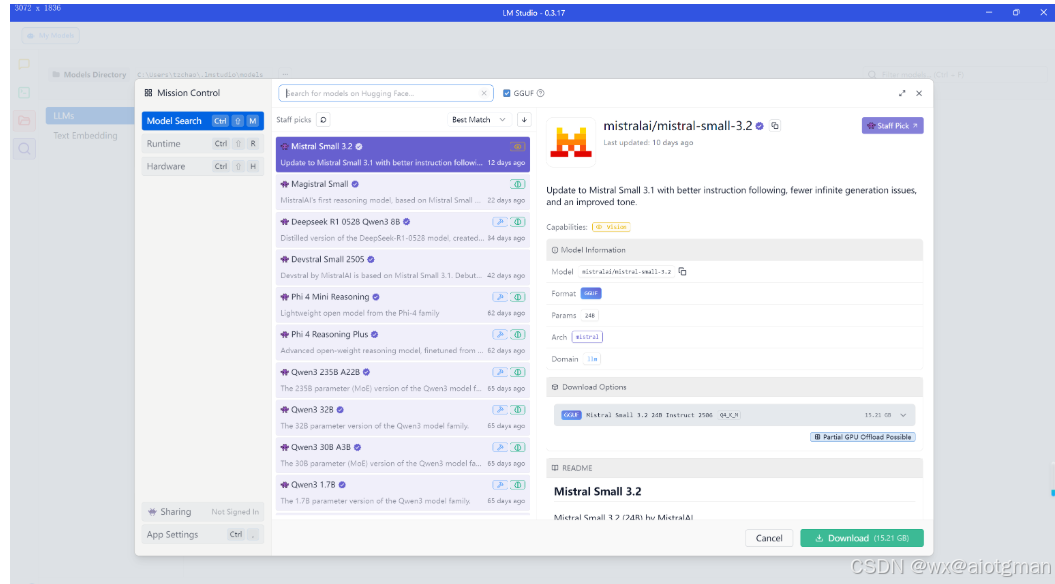Toggle sort direction arrow button
The width and height of the screenshot is (1055, 584).
pyautogui.click(x=524, y=120)
